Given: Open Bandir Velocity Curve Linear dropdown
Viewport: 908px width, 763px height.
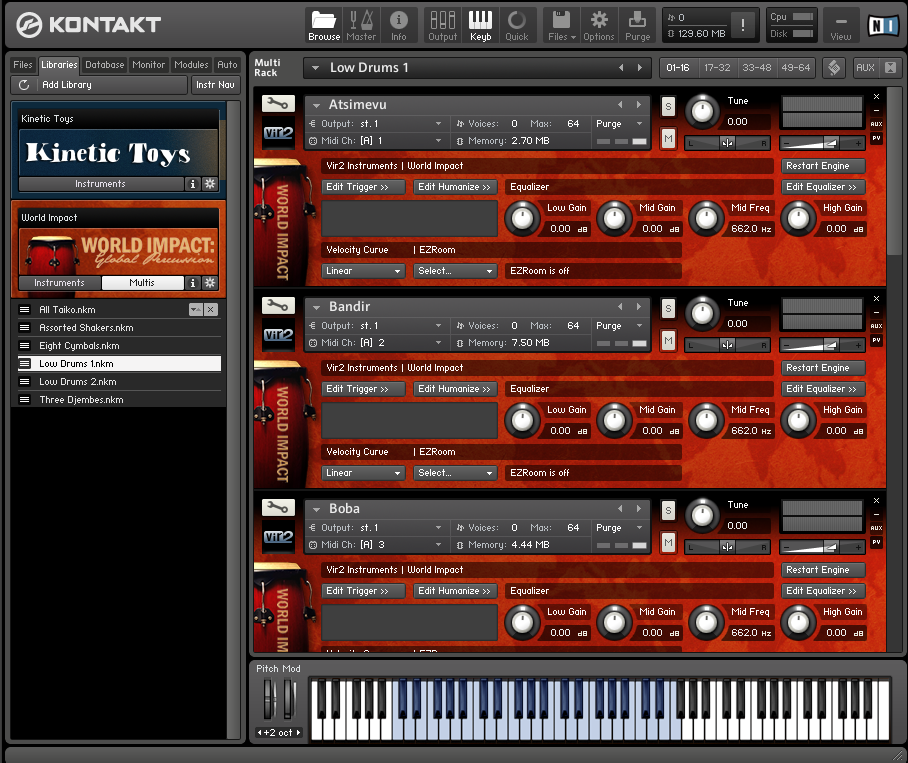Looking at the screenshot, I should point(363,473).
